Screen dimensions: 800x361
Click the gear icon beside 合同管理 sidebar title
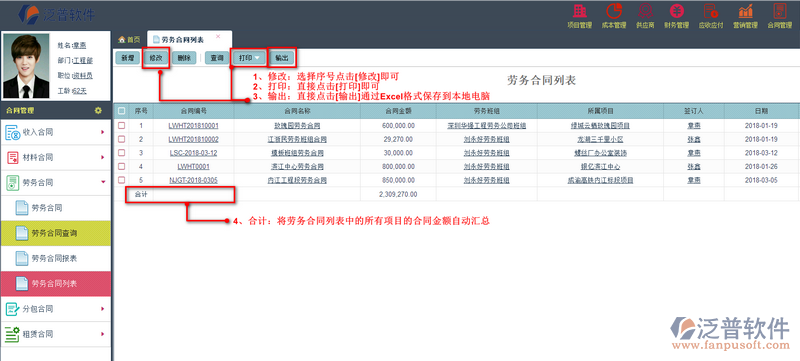pos(98,111)
